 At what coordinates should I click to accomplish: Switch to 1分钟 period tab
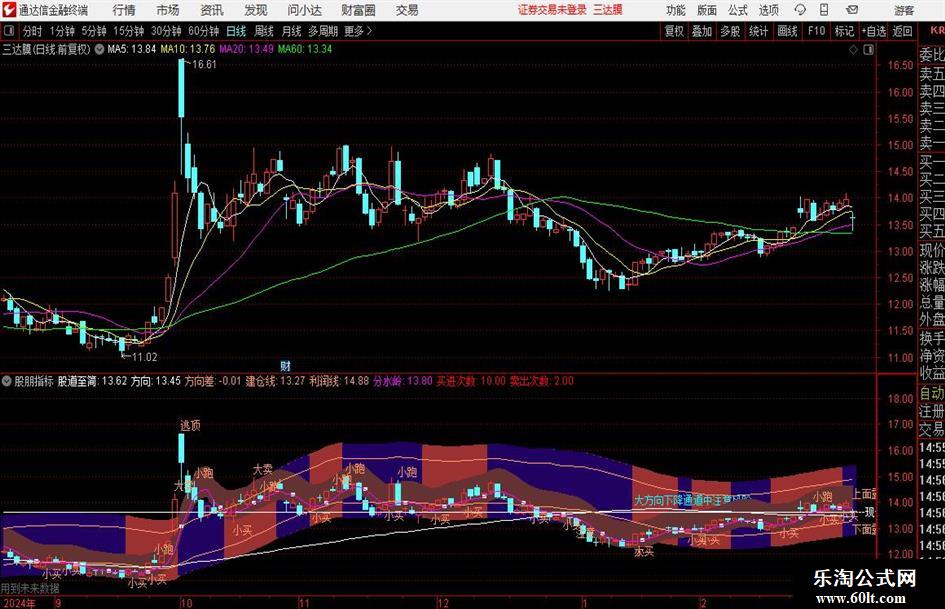tap(62, 31)
